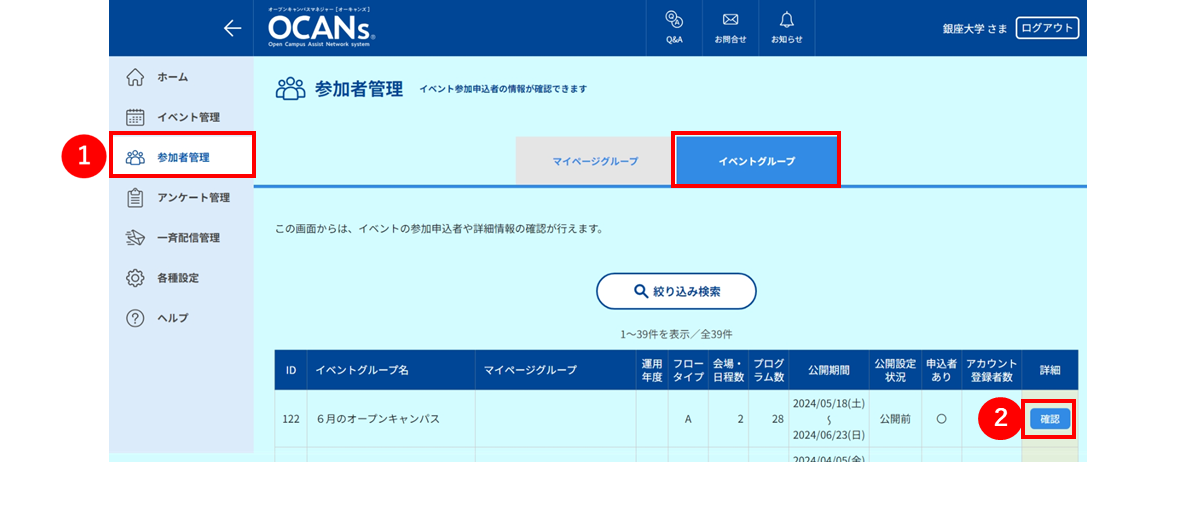
Task: Click the ID column header
Action: click(291, 371)
